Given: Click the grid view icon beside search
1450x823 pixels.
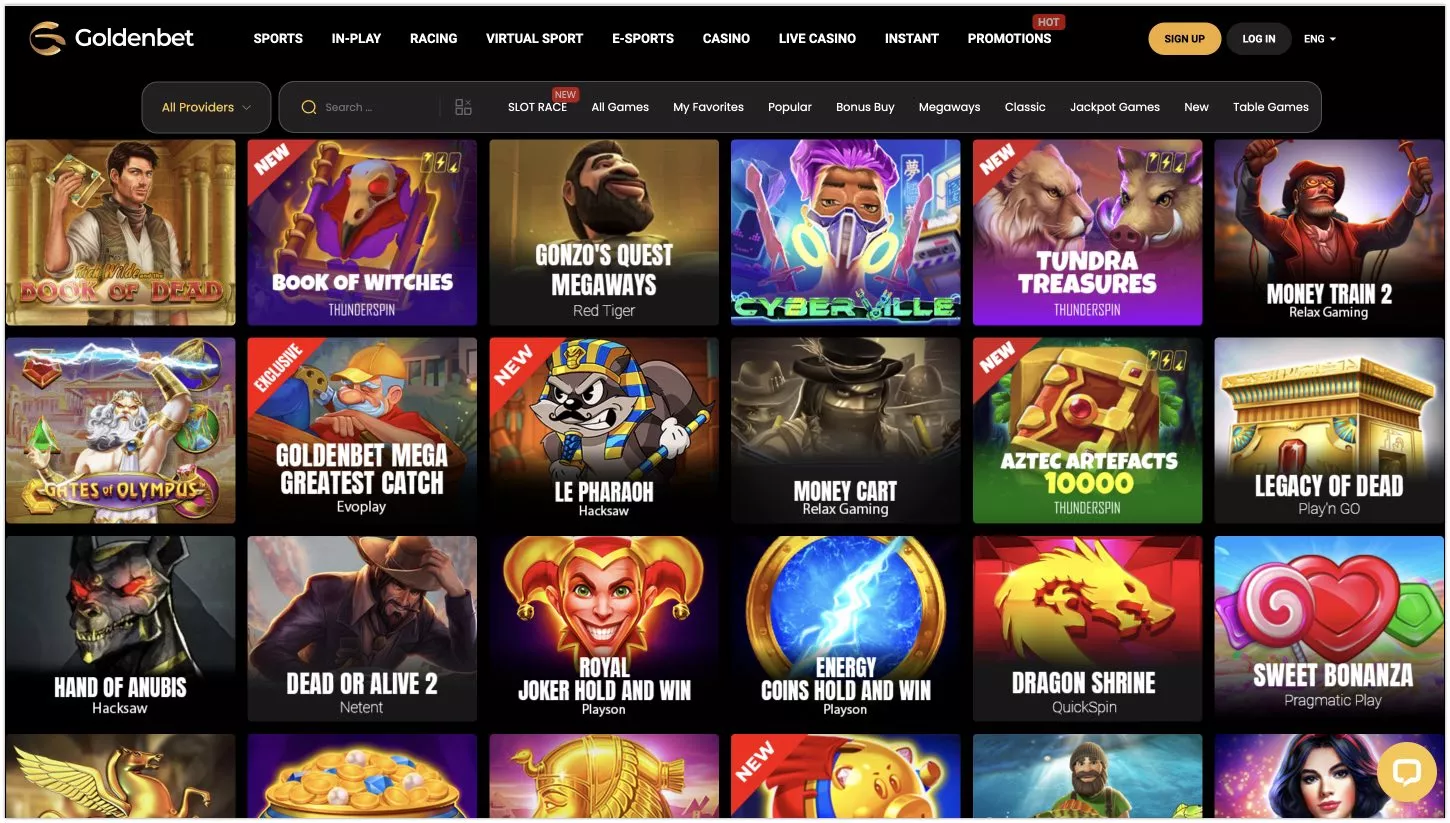Looking at the screenshot, I should (x=463, y=107).
